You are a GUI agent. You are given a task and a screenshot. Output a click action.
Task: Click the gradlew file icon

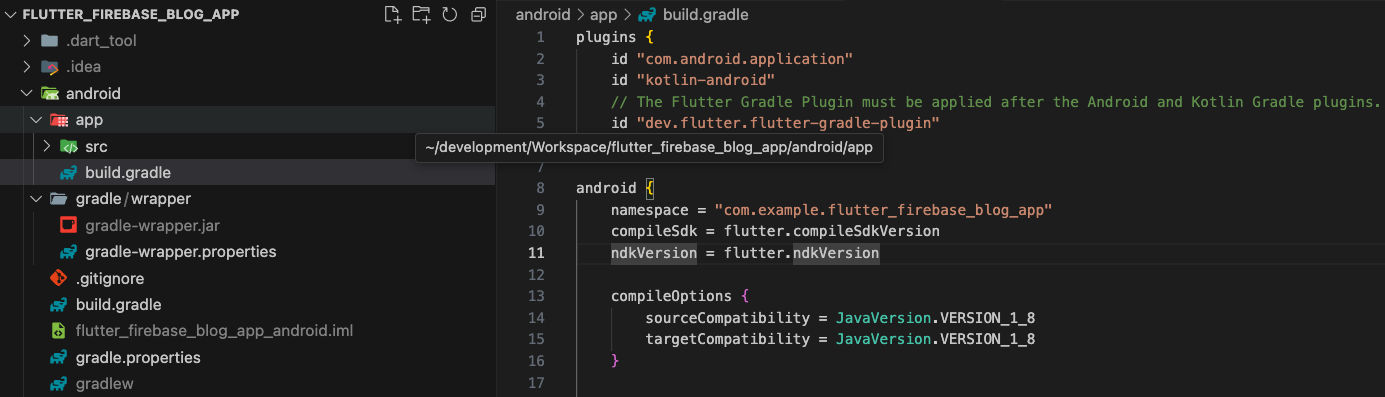(58, 384)
